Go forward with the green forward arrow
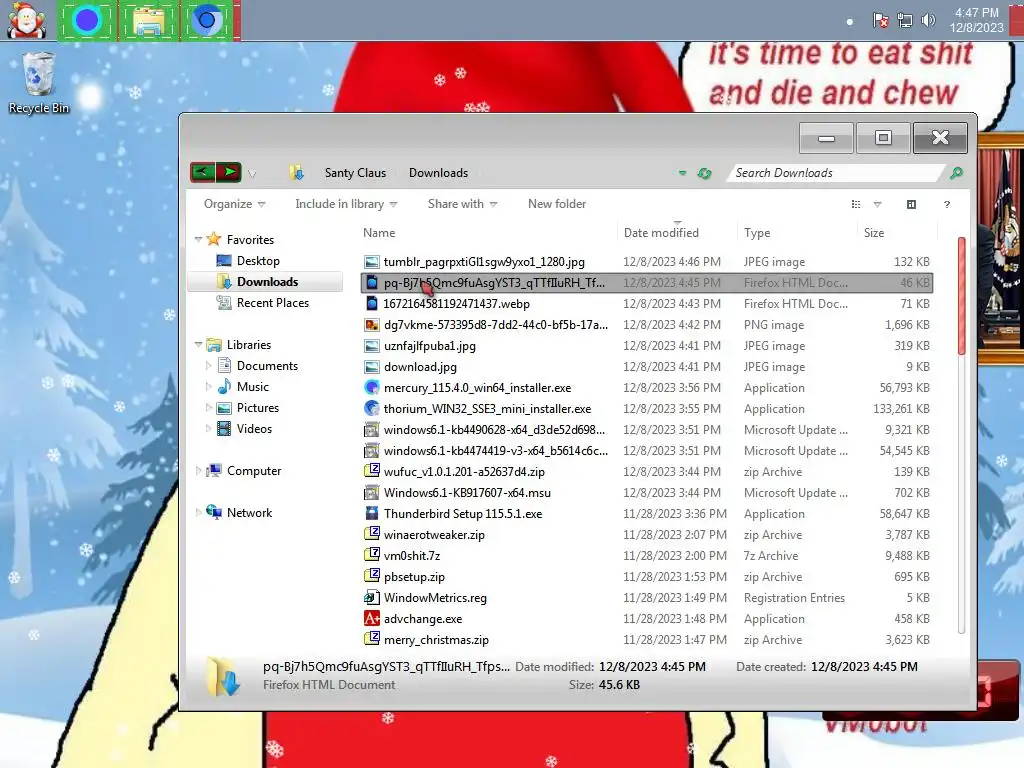This screenshot has height=768, width=1024. tap(229, 172)
